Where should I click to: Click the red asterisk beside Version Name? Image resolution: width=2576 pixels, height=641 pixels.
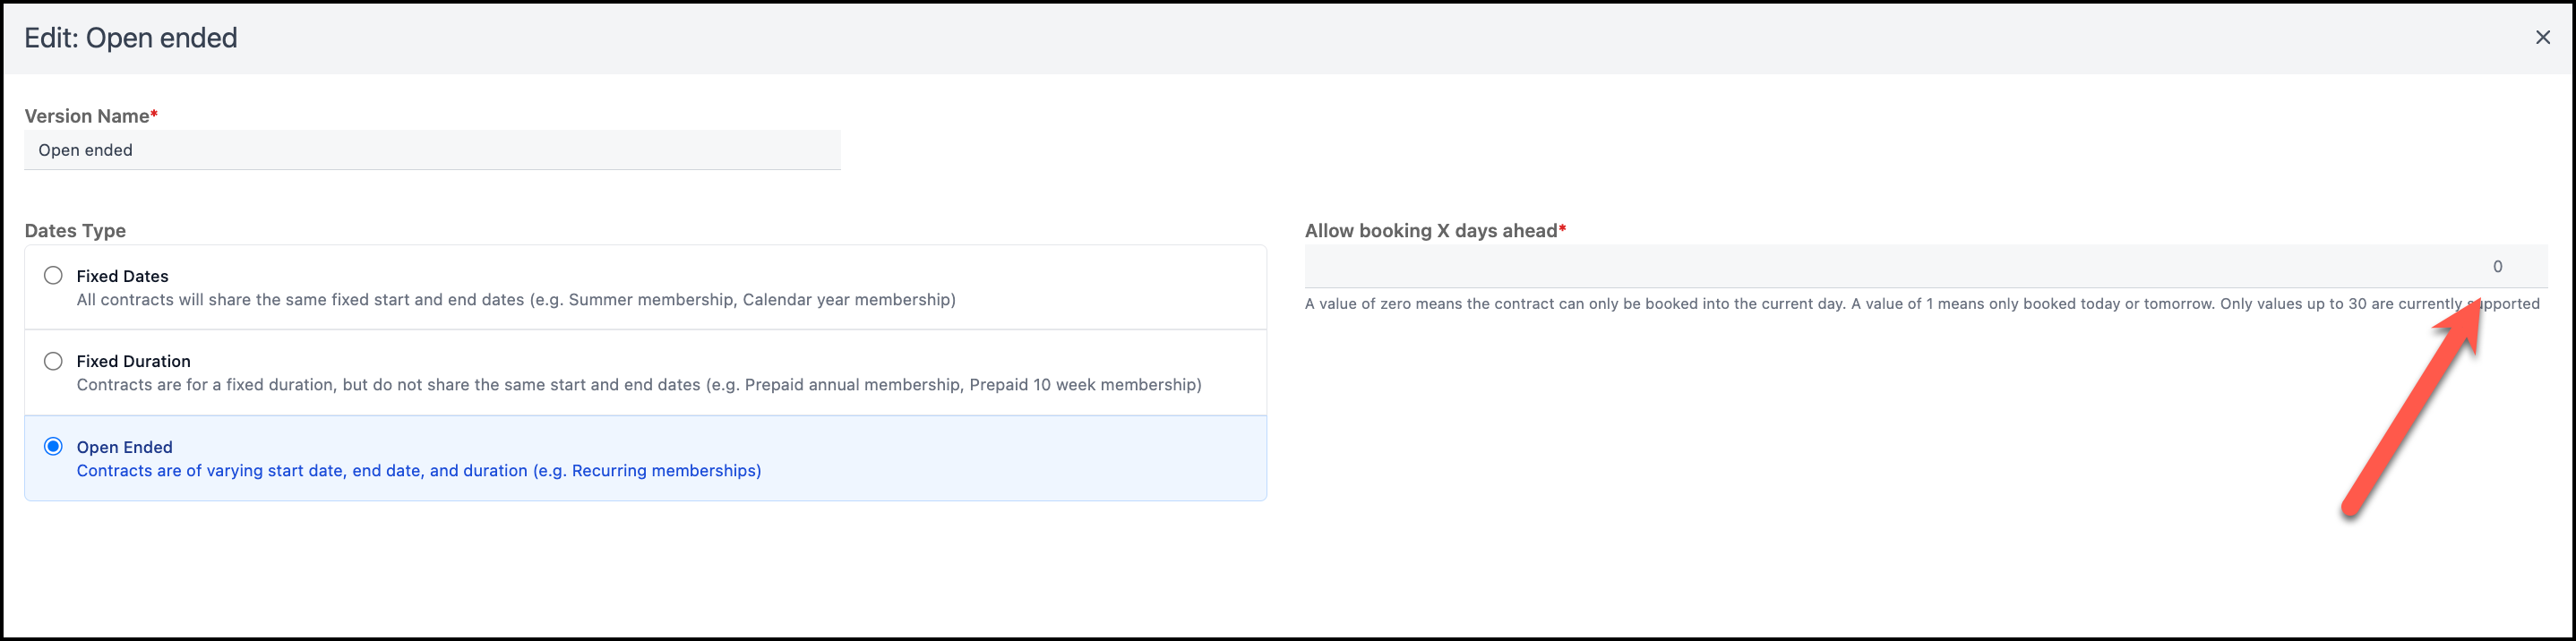(x=154, y=114)
